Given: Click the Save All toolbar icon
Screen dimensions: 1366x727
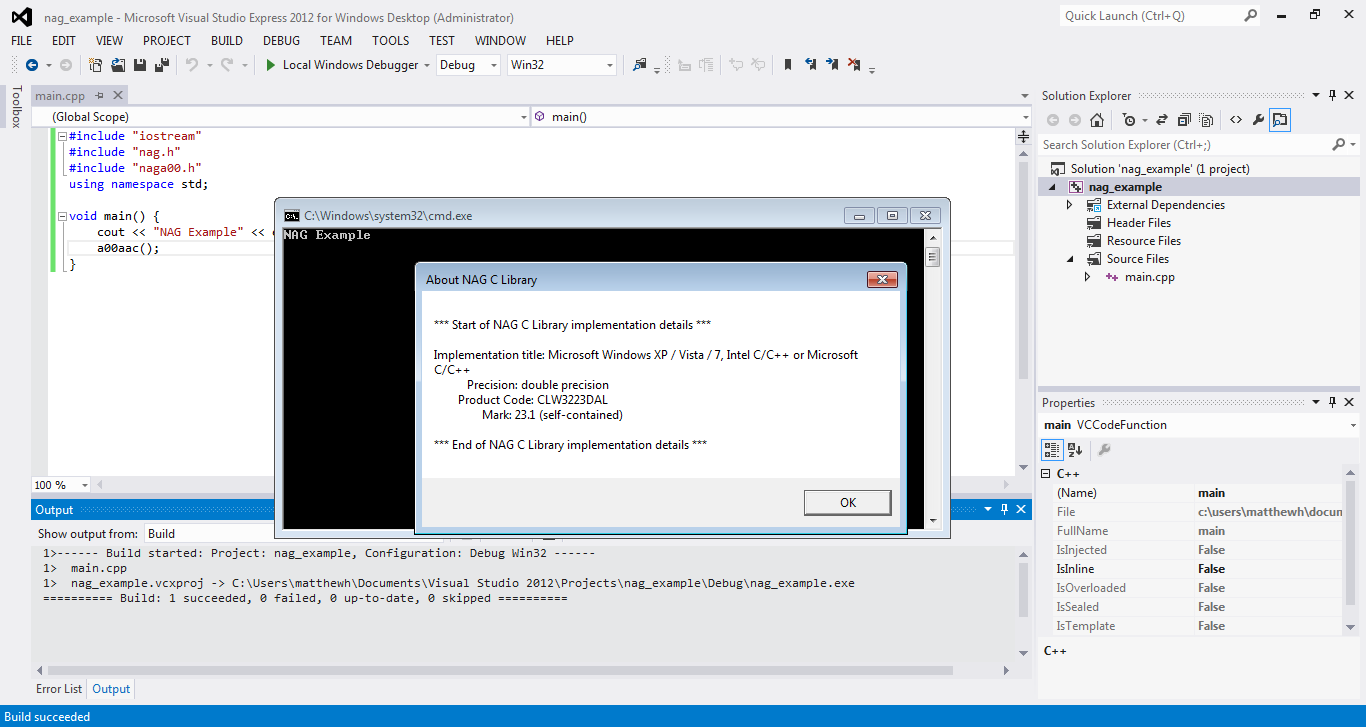Looking at the screenshot, I should (161, 65).
